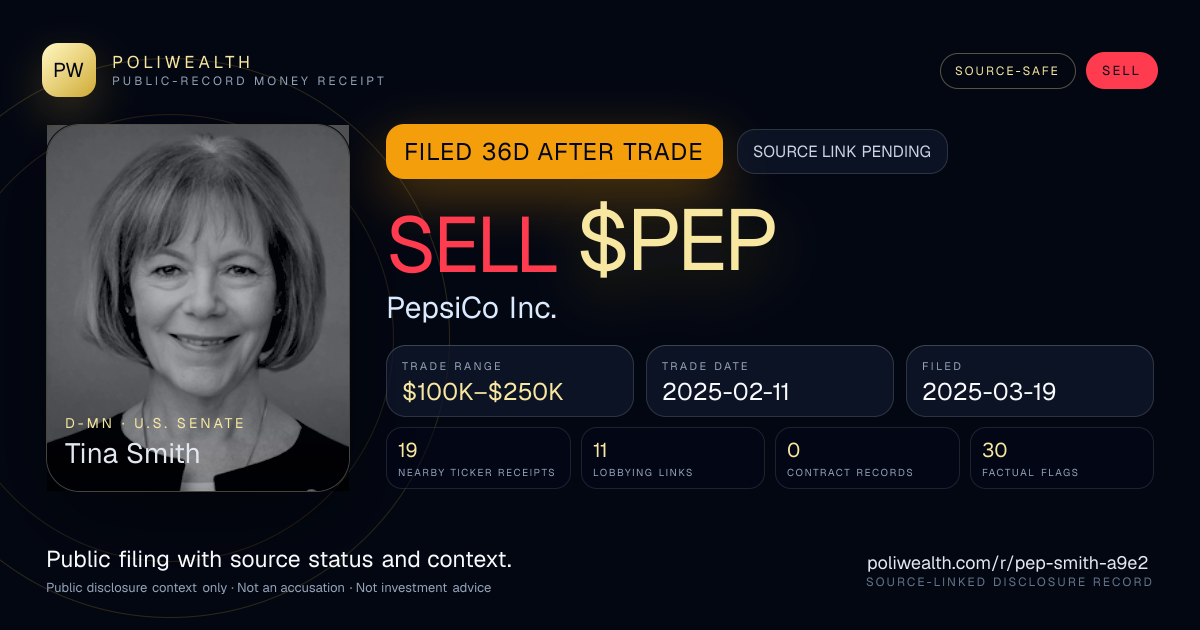Select the Trade Date 2025-02-11 card
Screen dimensions: 1200x630
770,381
